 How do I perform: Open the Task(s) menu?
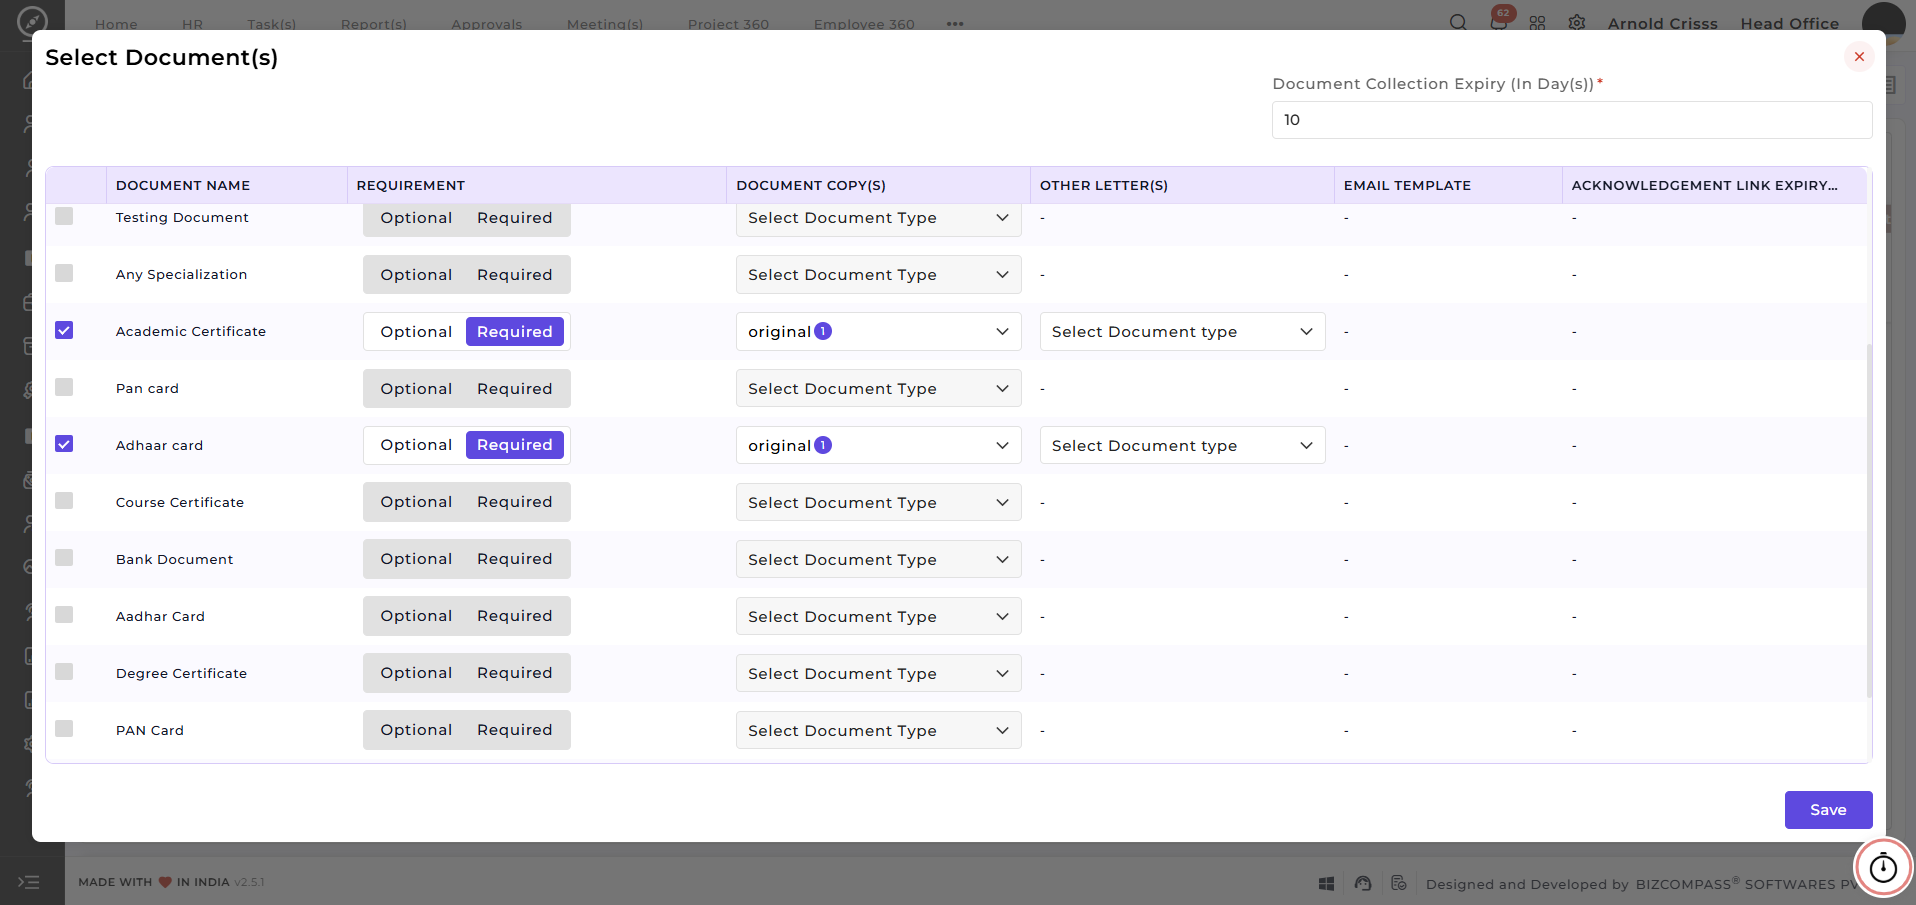pos(272,24)
